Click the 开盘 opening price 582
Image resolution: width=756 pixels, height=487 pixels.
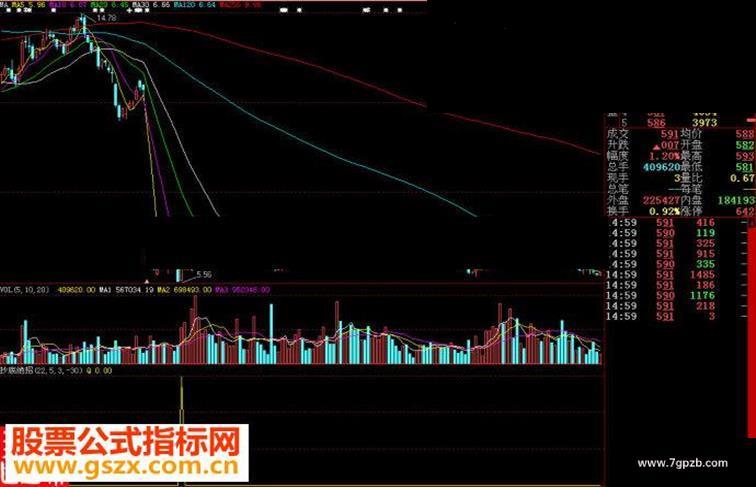[745, 145]
